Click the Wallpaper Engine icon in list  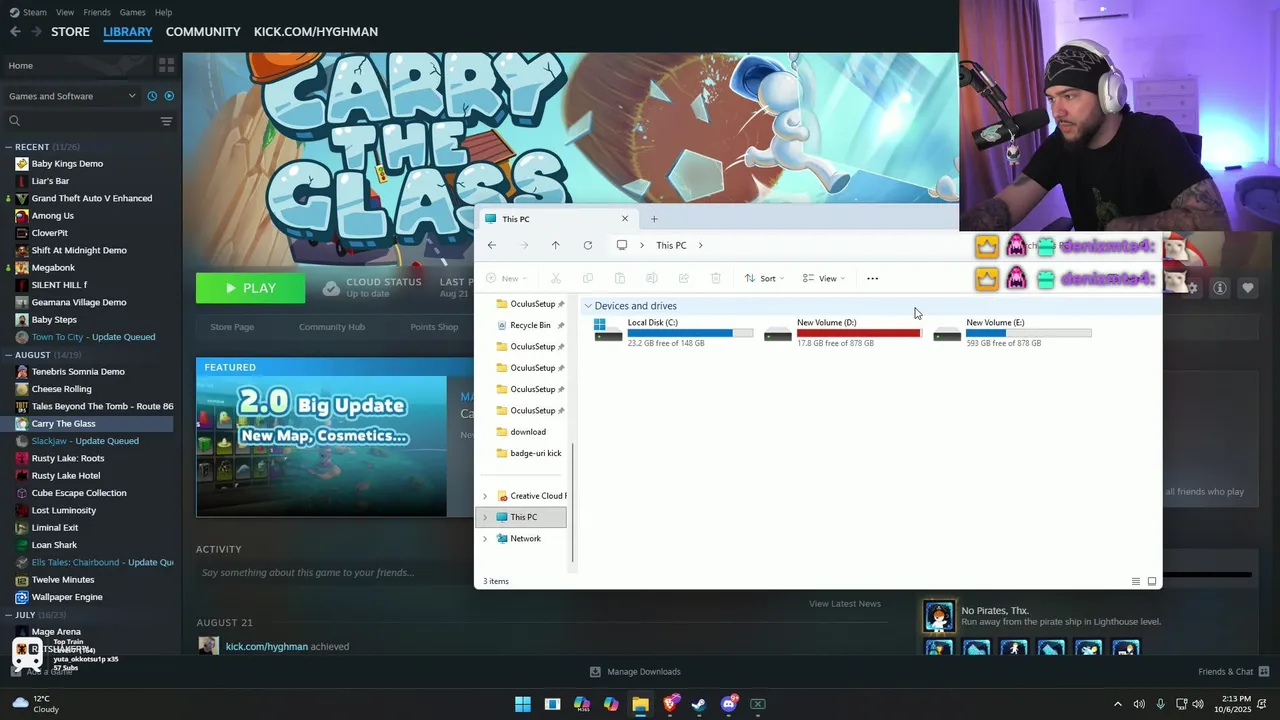[22, 597]
